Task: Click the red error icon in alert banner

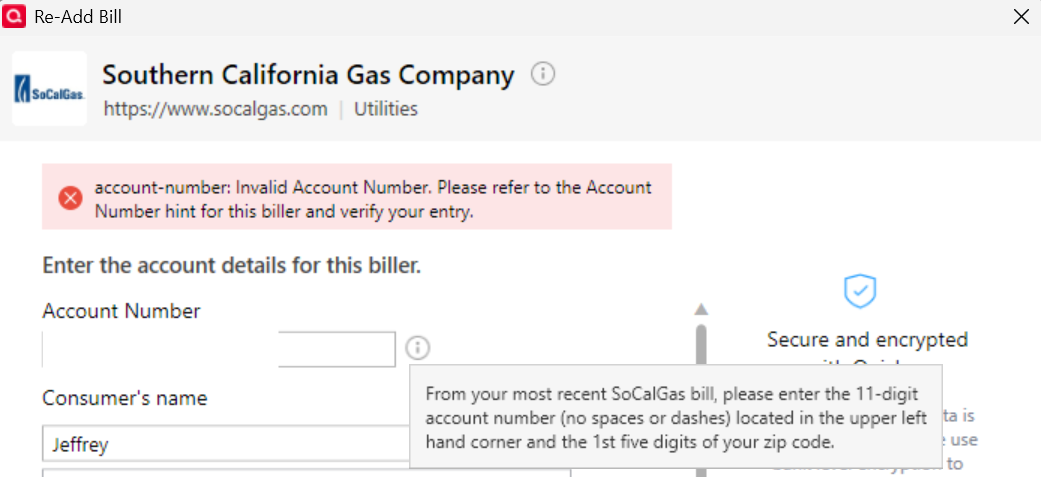Action: point(70,198)
